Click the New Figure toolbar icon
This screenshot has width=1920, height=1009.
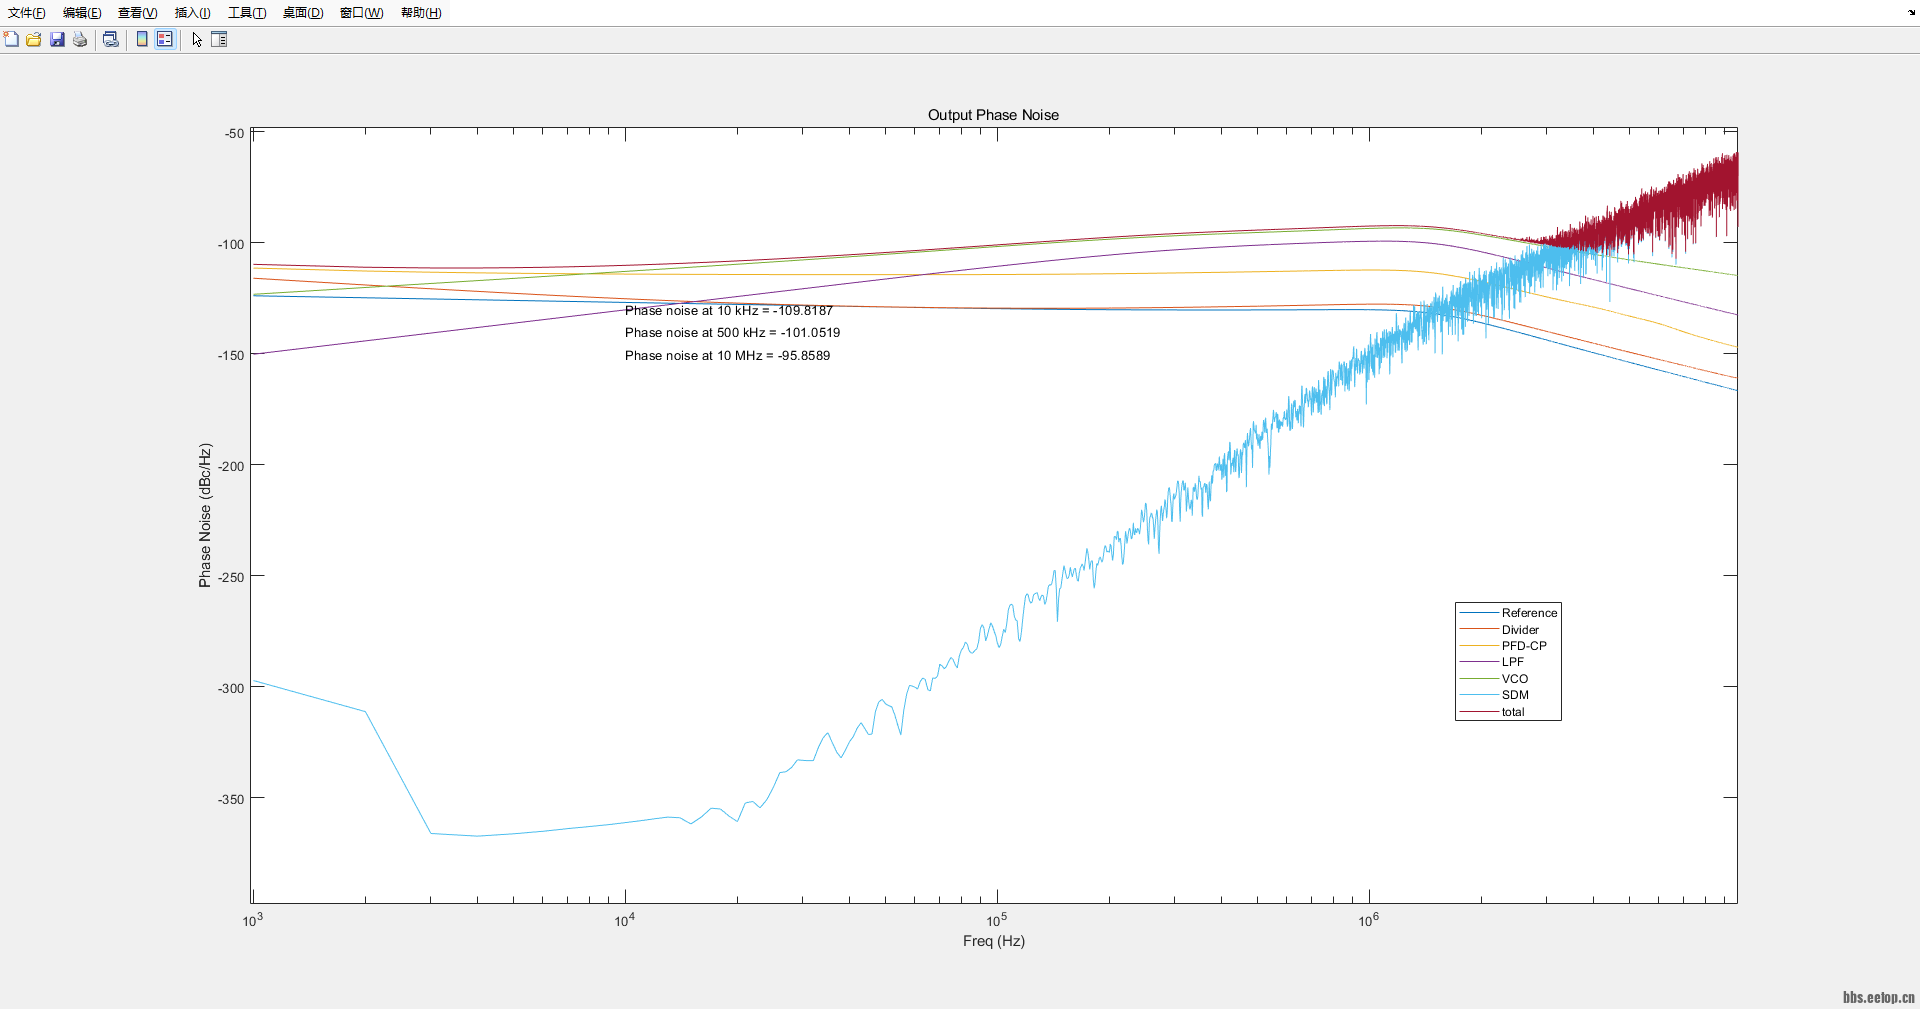click(x=11, y=39)
